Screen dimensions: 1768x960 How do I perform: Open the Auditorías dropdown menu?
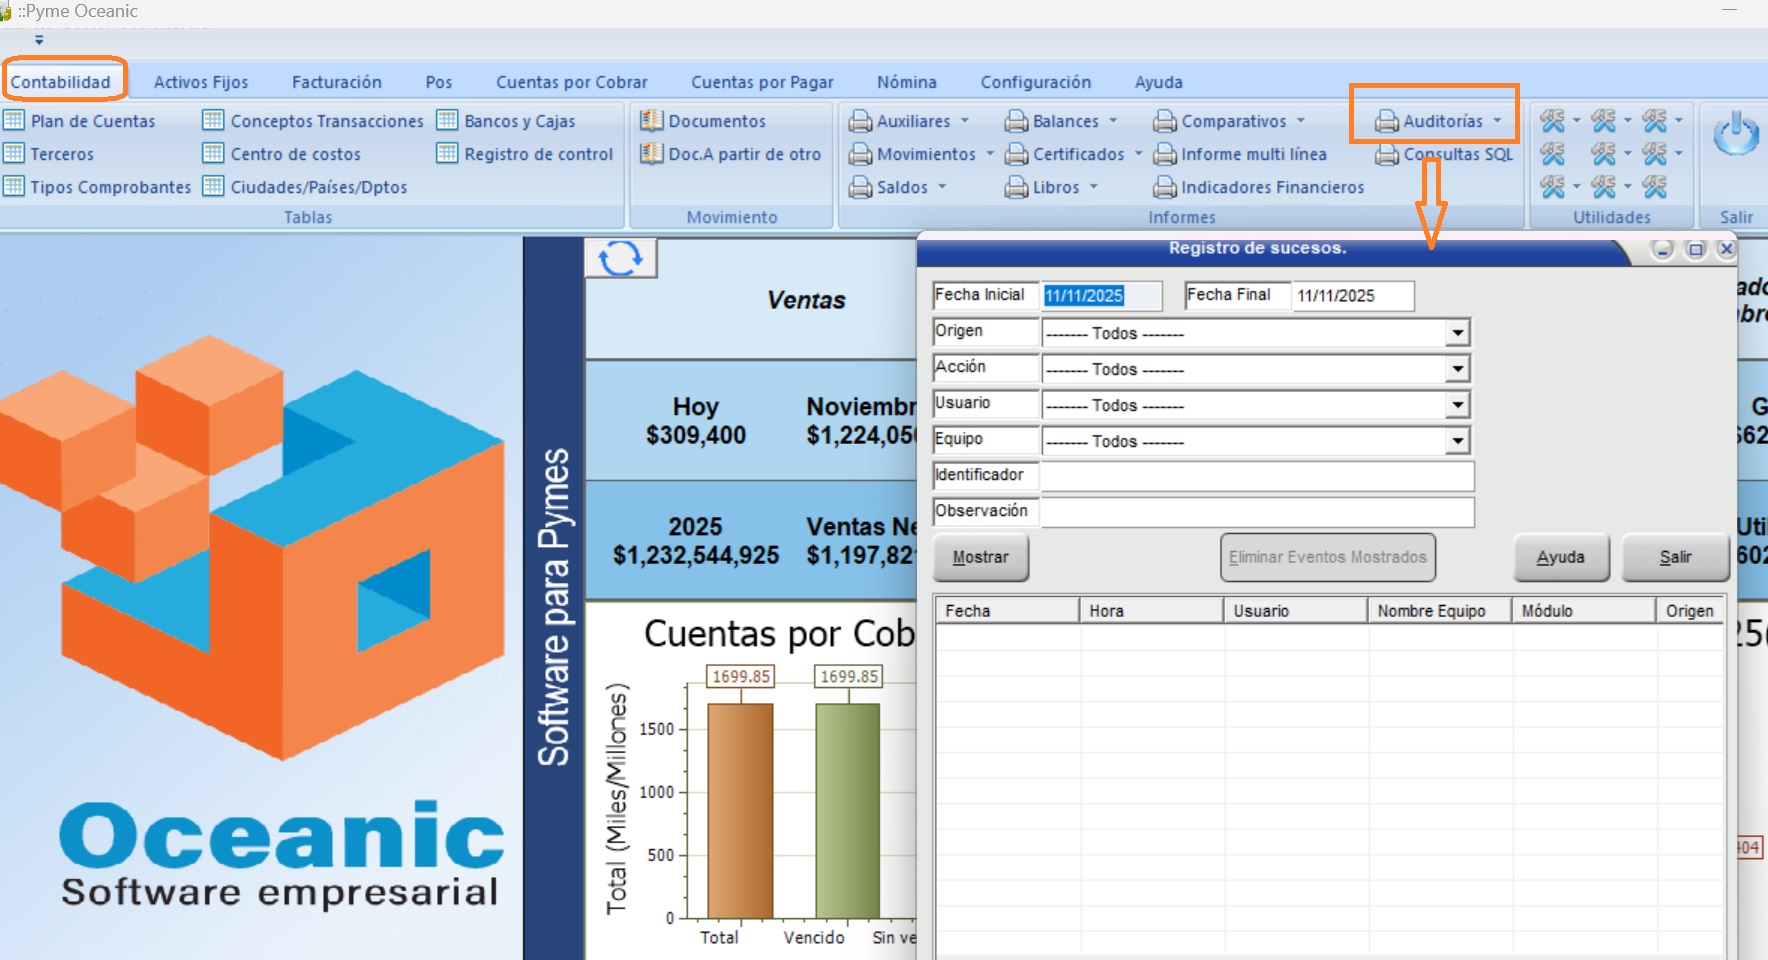pyautogui.click(x=1440, y=121)
